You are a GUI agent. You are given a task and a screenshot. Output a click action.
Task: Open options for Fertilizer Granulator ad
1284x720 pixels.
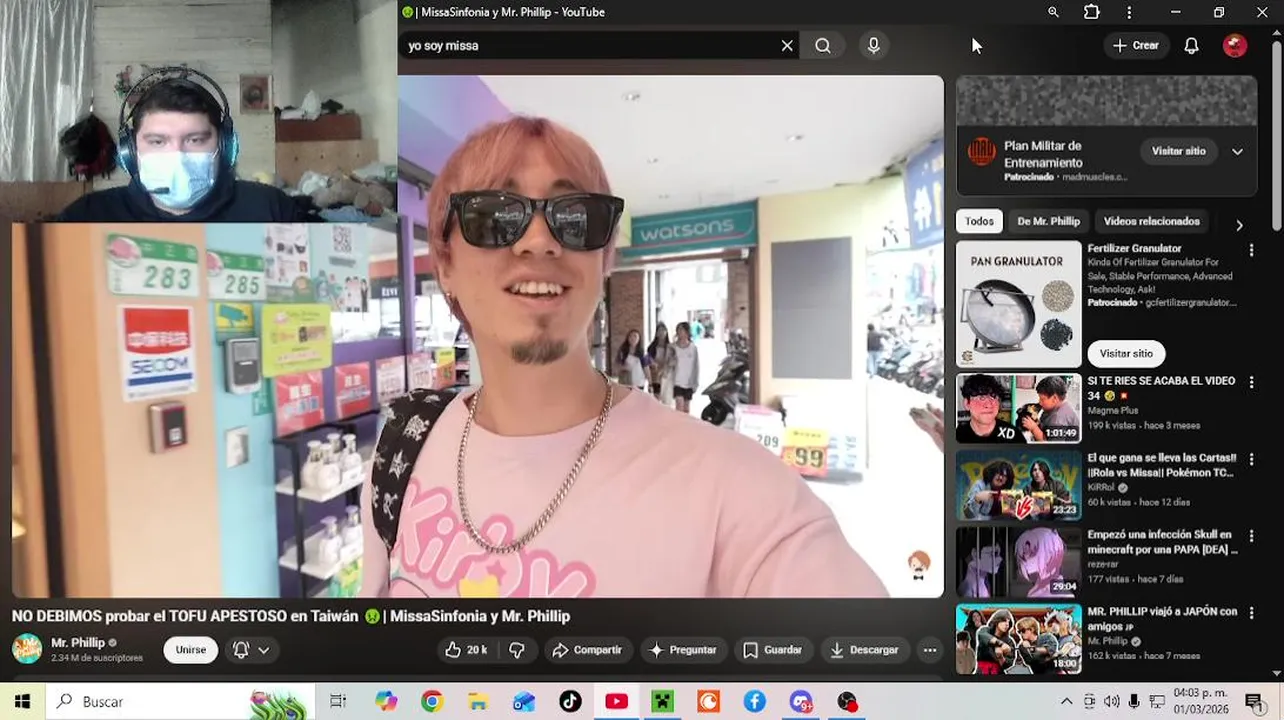click(x=1251, y=250)
